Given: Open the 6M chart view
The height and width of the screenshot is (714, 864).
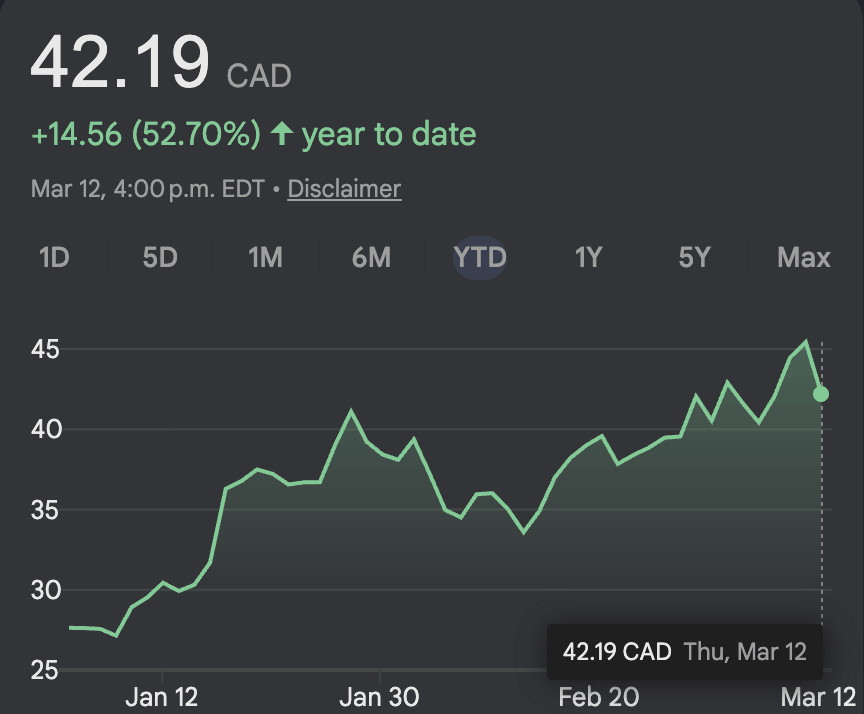Looking at the screenshot, I should [371, 258].
